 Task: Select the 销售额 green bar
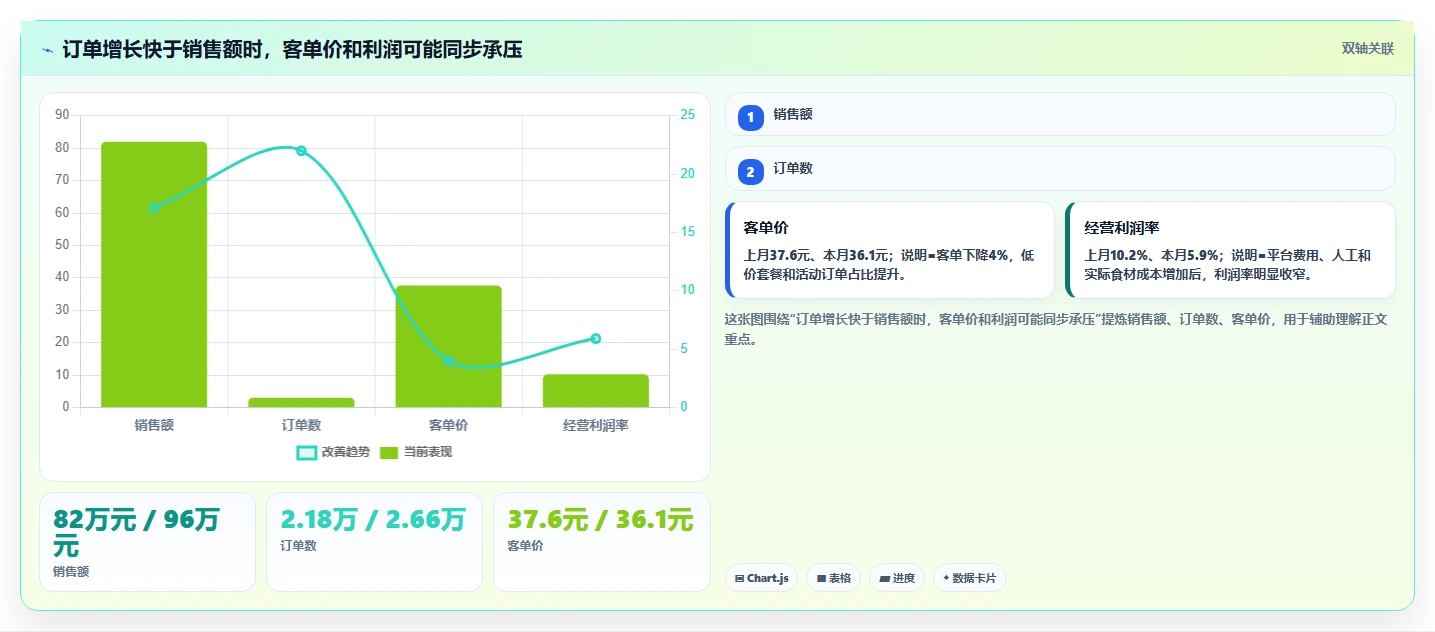(154, 274)
